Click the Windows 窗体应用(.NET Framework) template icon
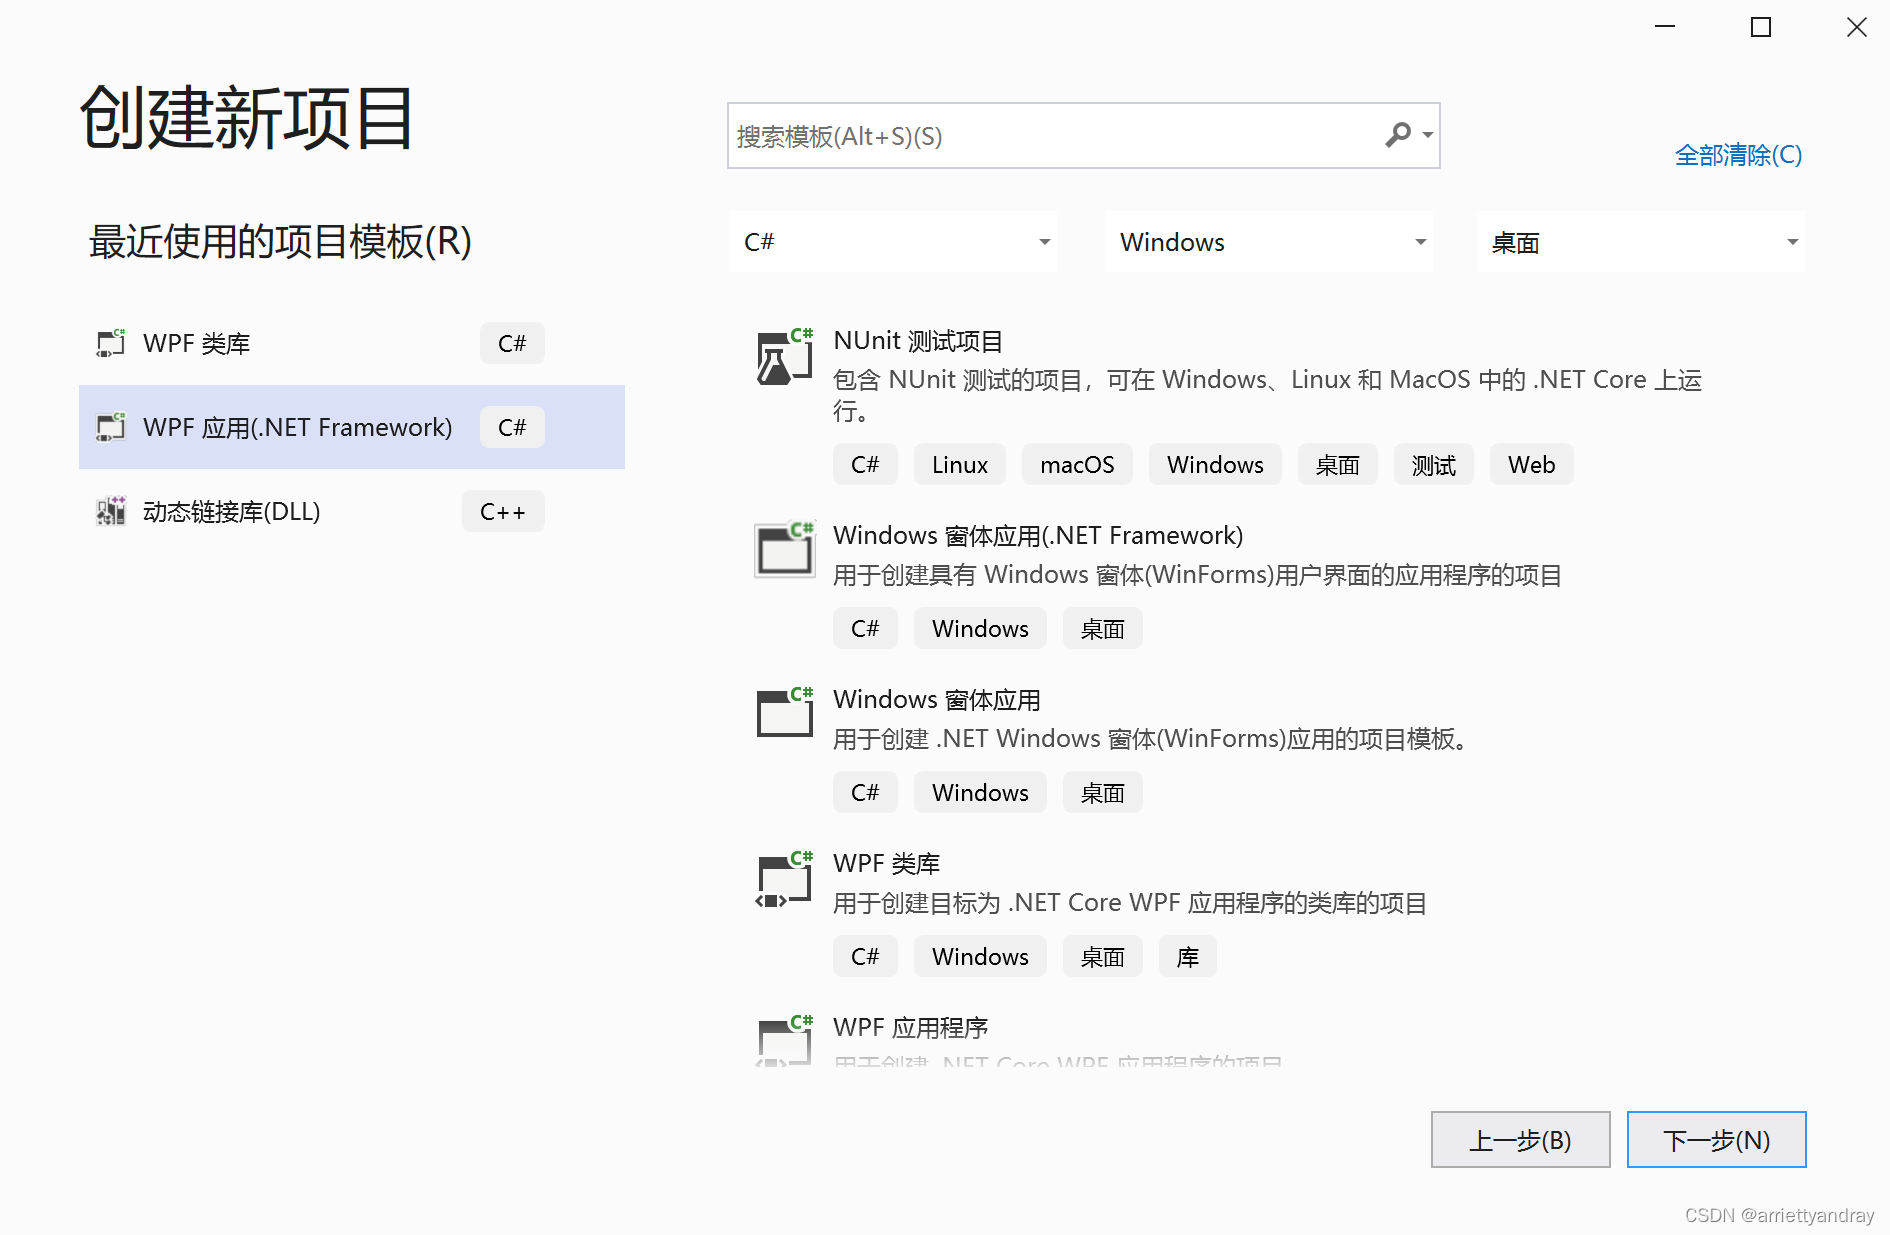Image resolution: width=1890 pixels, height=1235 pixels. point(785,549)
